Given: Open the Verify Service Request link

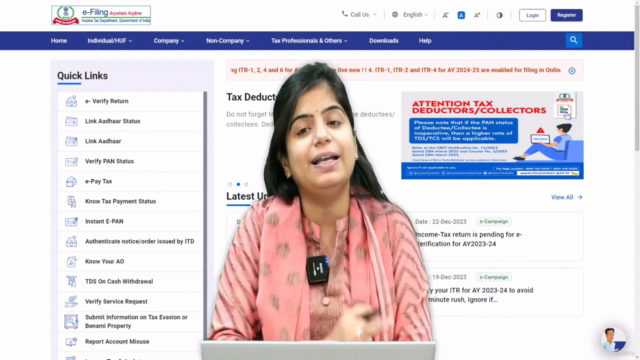Looking at the screenshot, I should (x=116, y=301).
